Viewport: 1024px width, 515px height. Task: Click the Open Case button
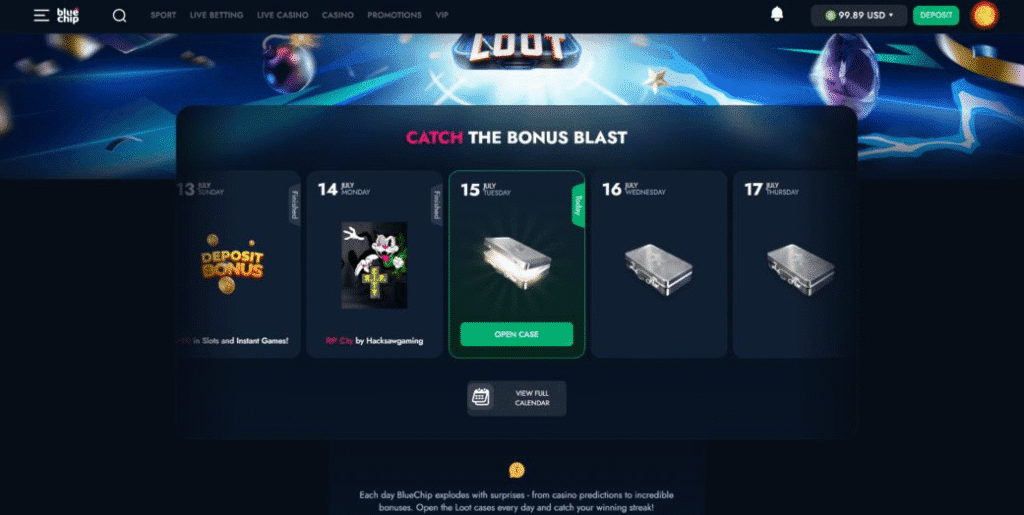point(517,334)
